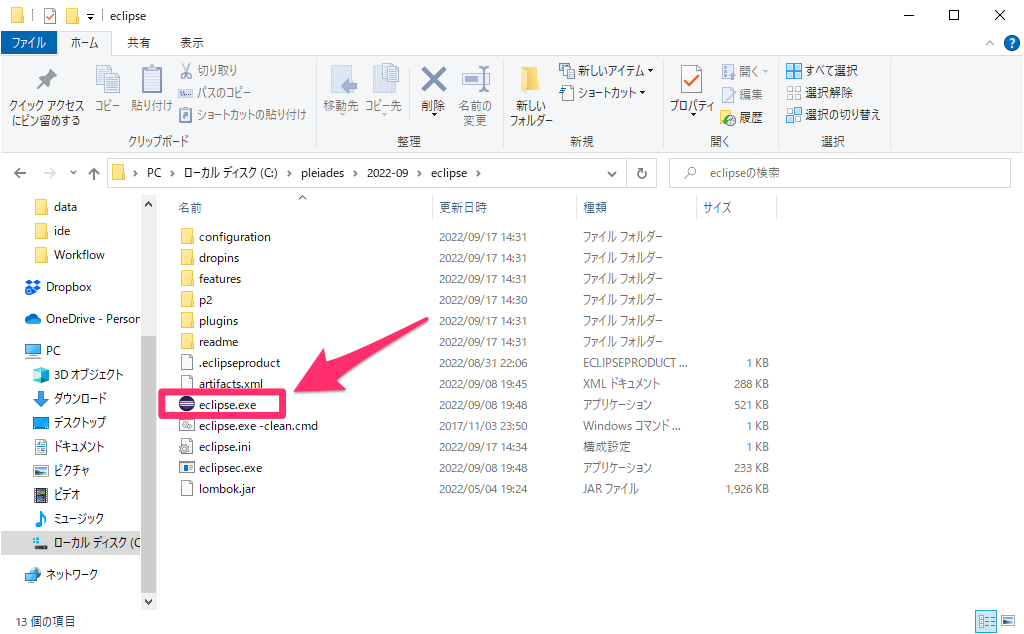Collapse the ribbon with the chevron
This screenshot has width=1024, height=634.
[x=990, y=43]
